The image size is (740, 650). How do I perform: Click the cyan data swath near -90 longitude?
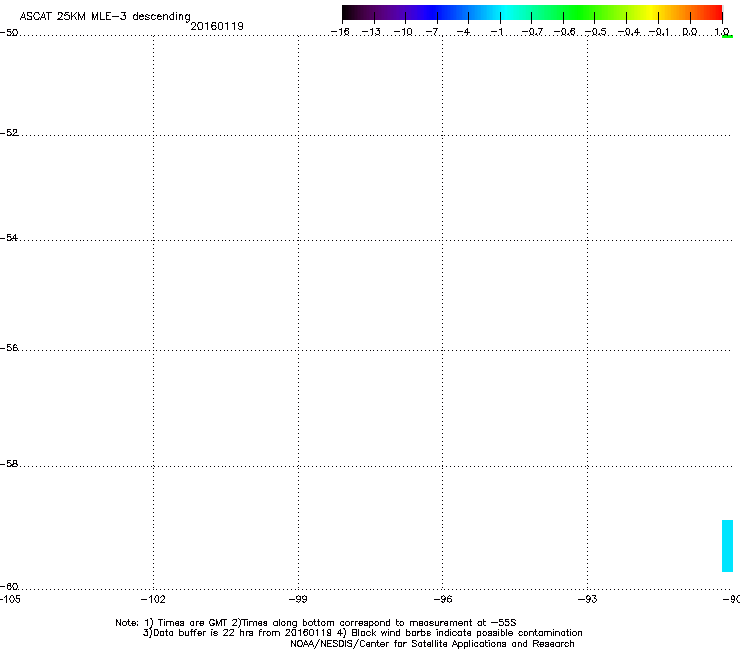(x=727, y=546)
